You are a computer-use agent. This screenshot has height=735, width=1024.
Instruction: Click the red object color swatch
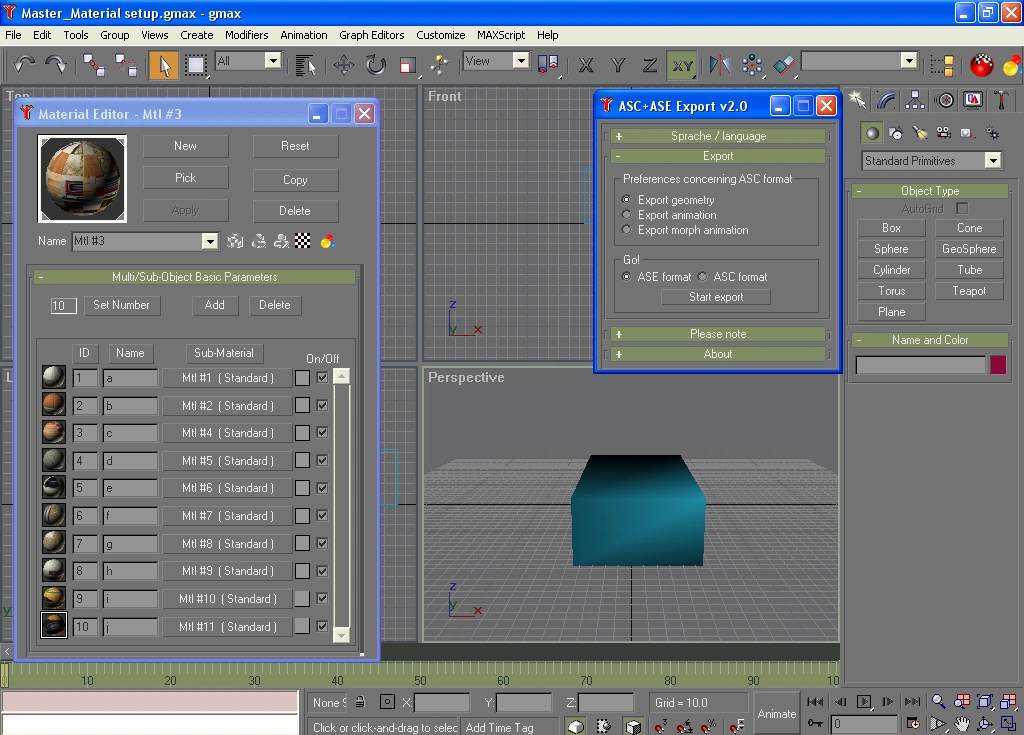[997, 365]
